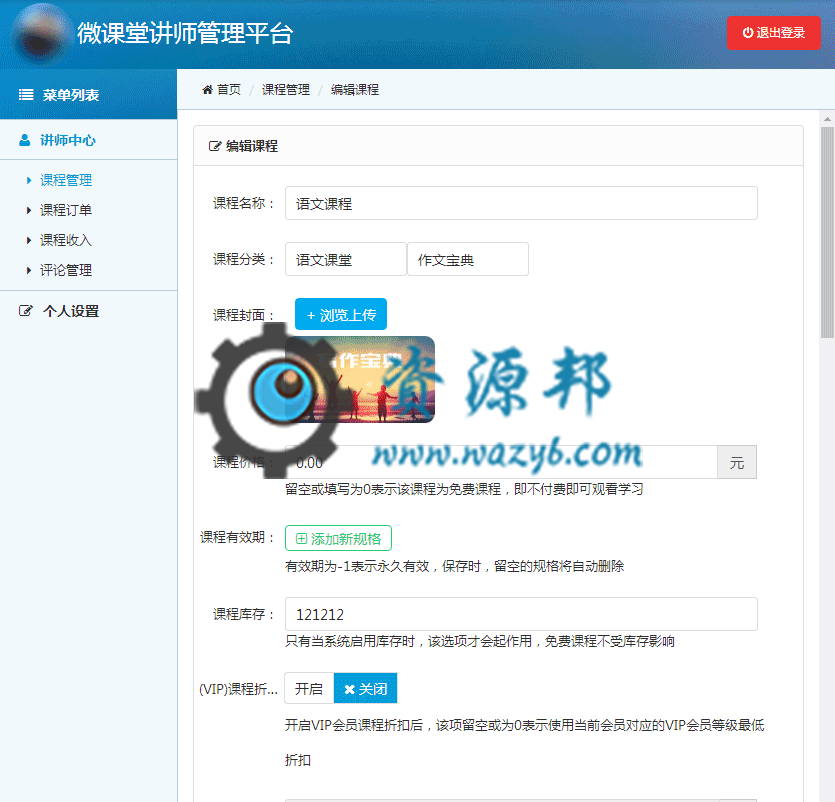The height and width of the screenshot is (802, 835).
Task: Click the arrow beside 课程订单
Action: [x=29, y=210]
